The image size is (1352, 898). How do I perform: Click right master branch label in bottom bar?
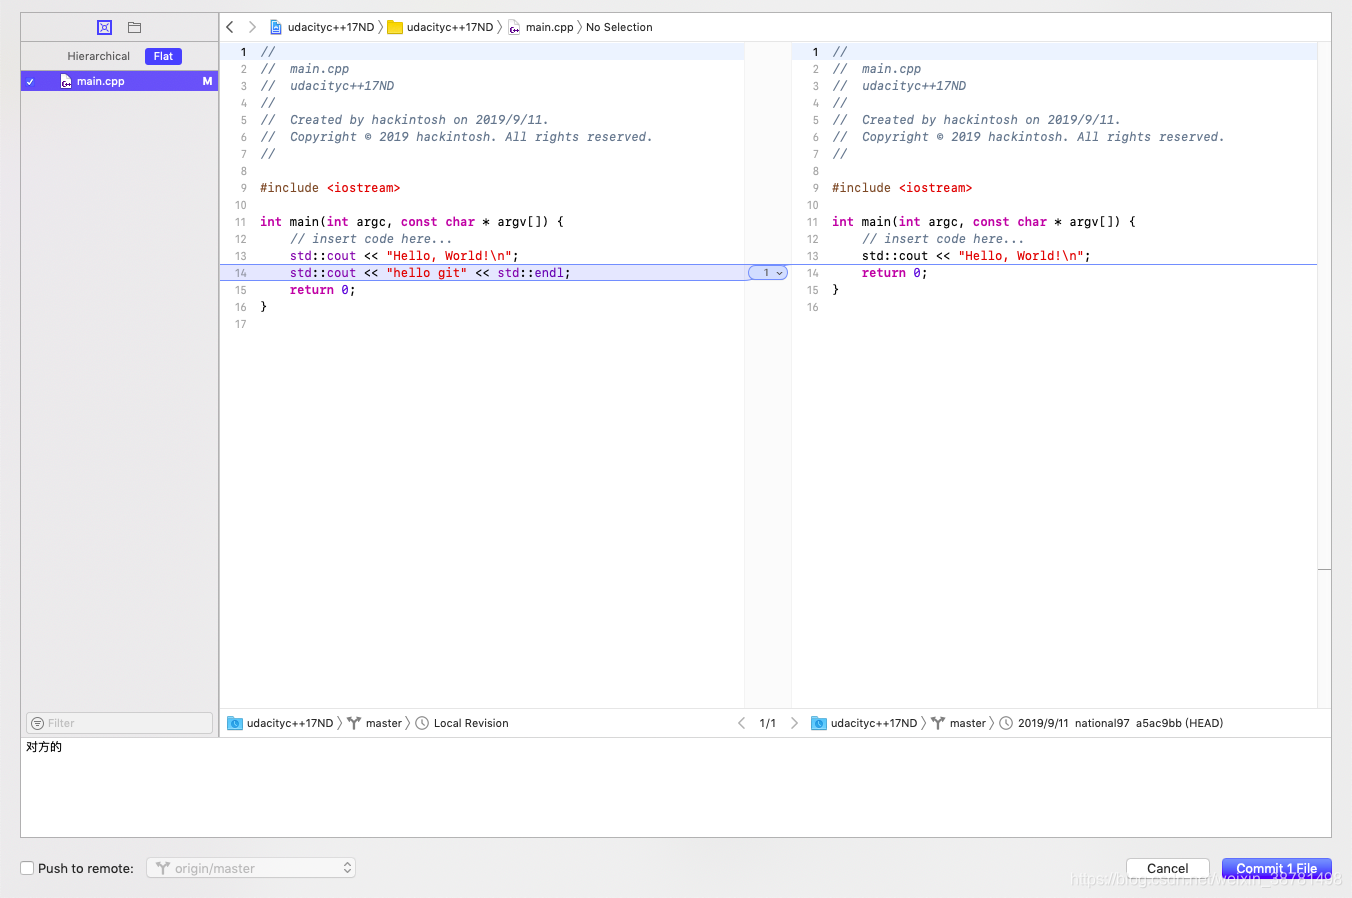968,723
